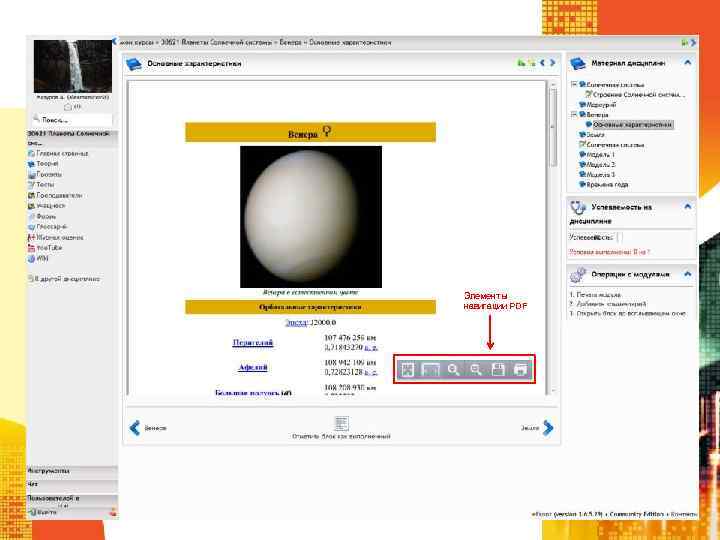Click Печать модуля operation
Image resolution: width=720 pixels, height=540 pixels.
[599, 295]
